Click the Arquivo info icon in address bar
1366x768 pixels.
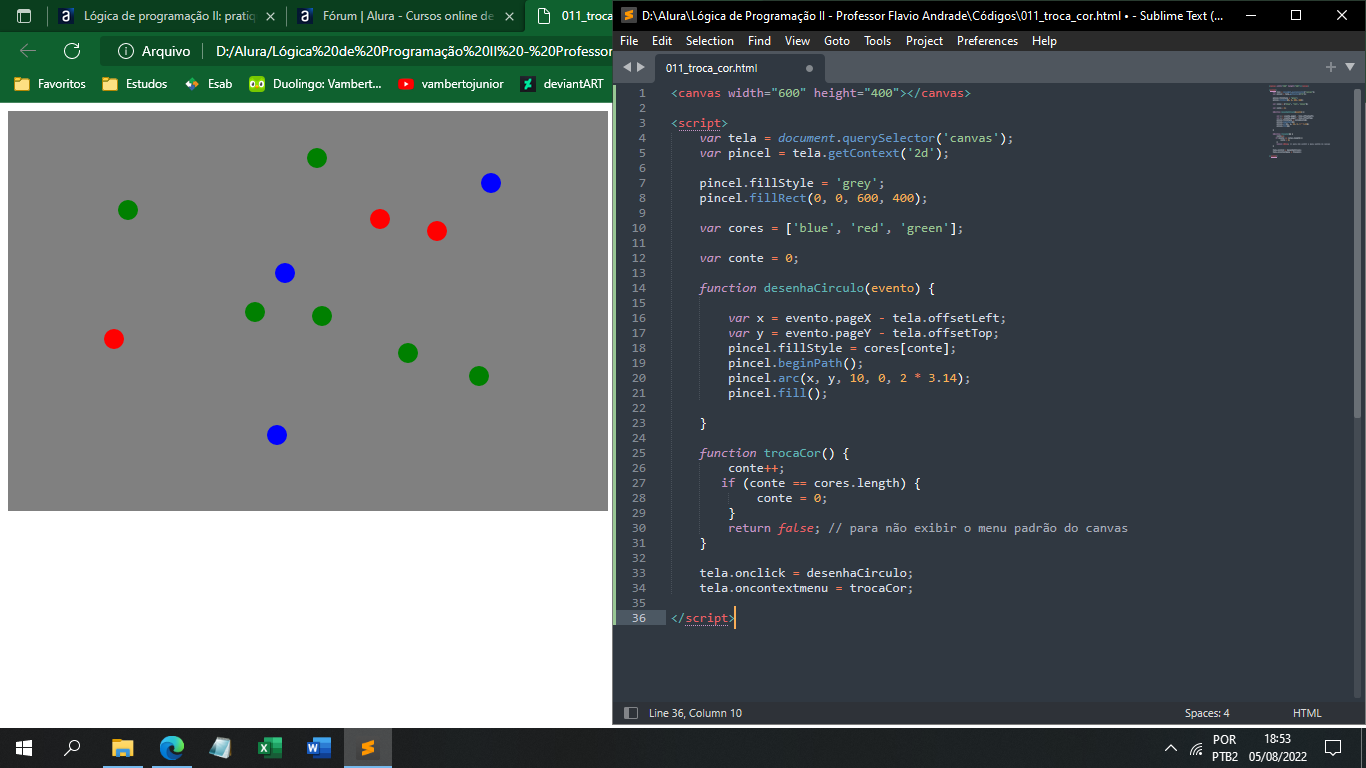point(126,51)
